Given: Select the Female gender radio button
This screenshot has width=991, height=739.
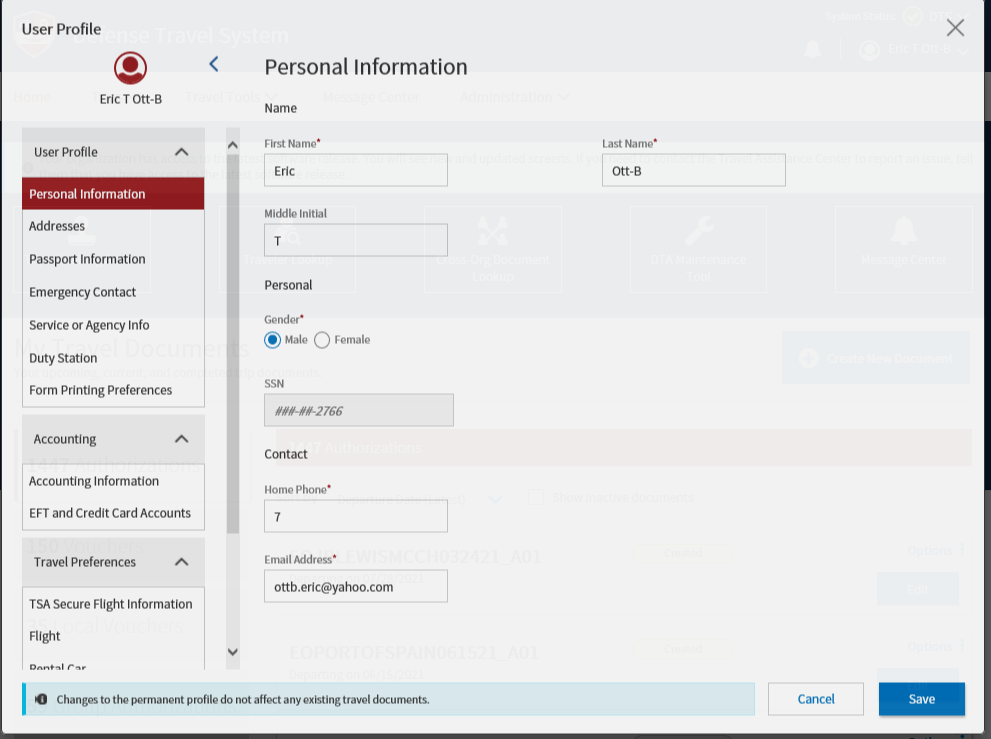Looking at the screenshot, I should 322,340.
